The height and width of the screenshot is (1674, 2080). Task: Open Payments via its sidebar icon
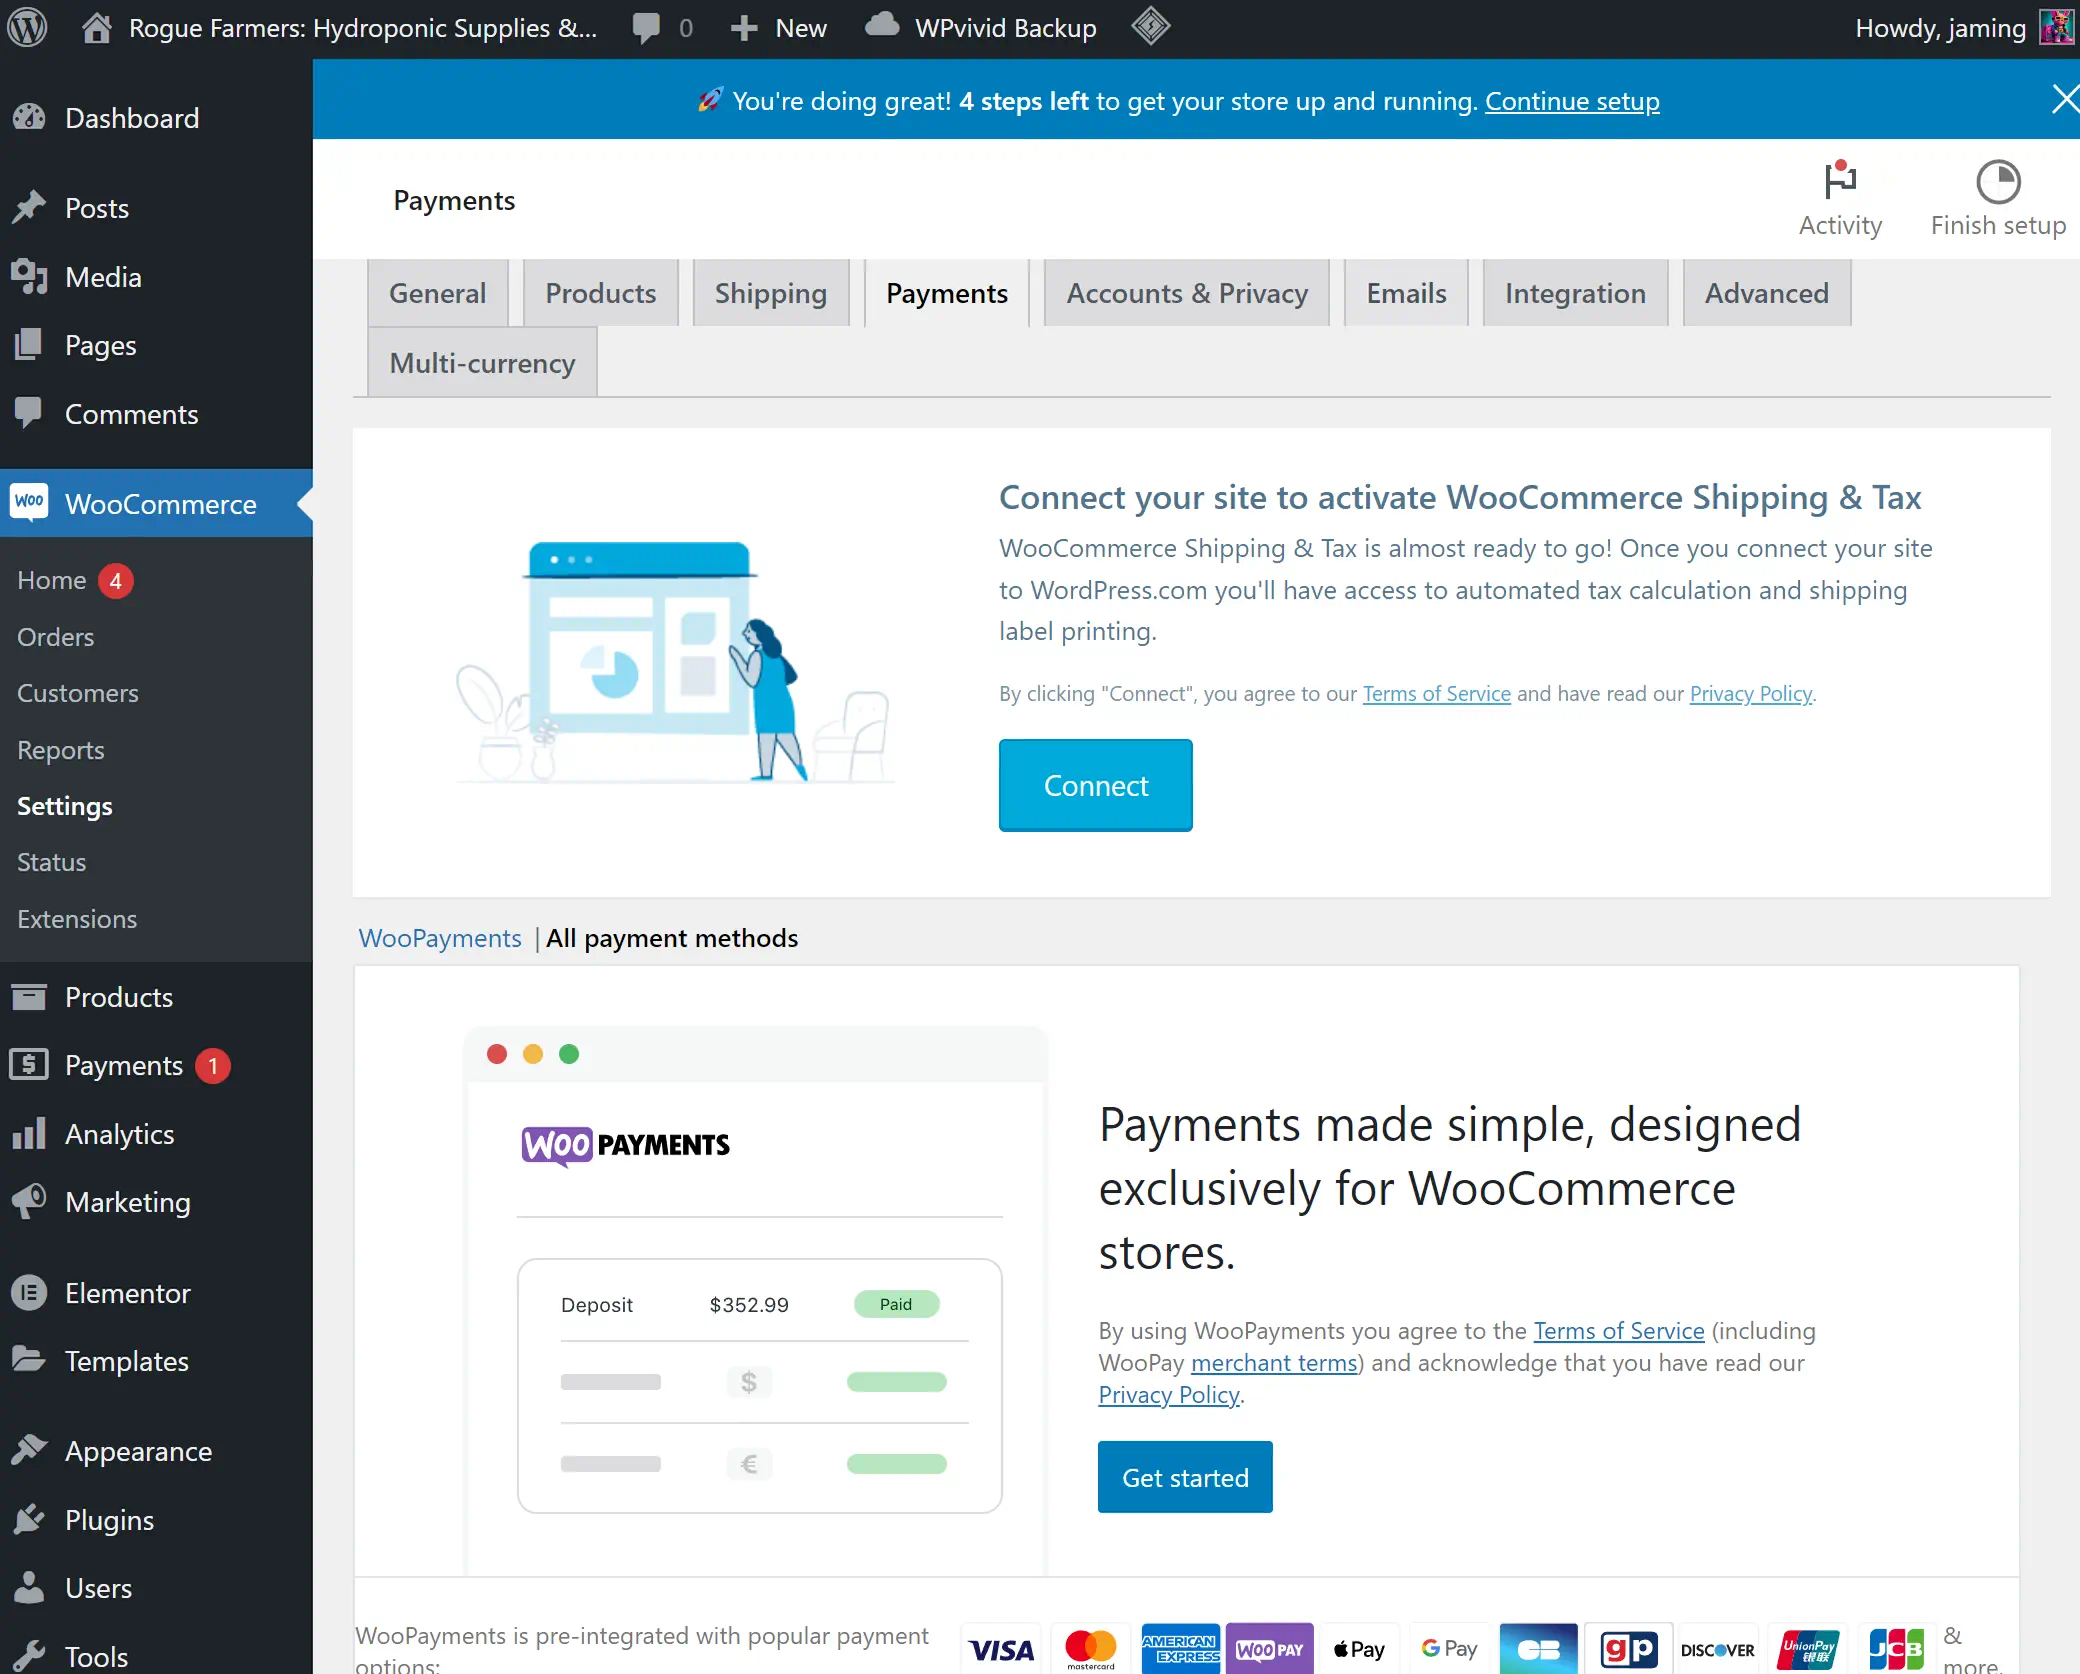(x=30, y=1064)
